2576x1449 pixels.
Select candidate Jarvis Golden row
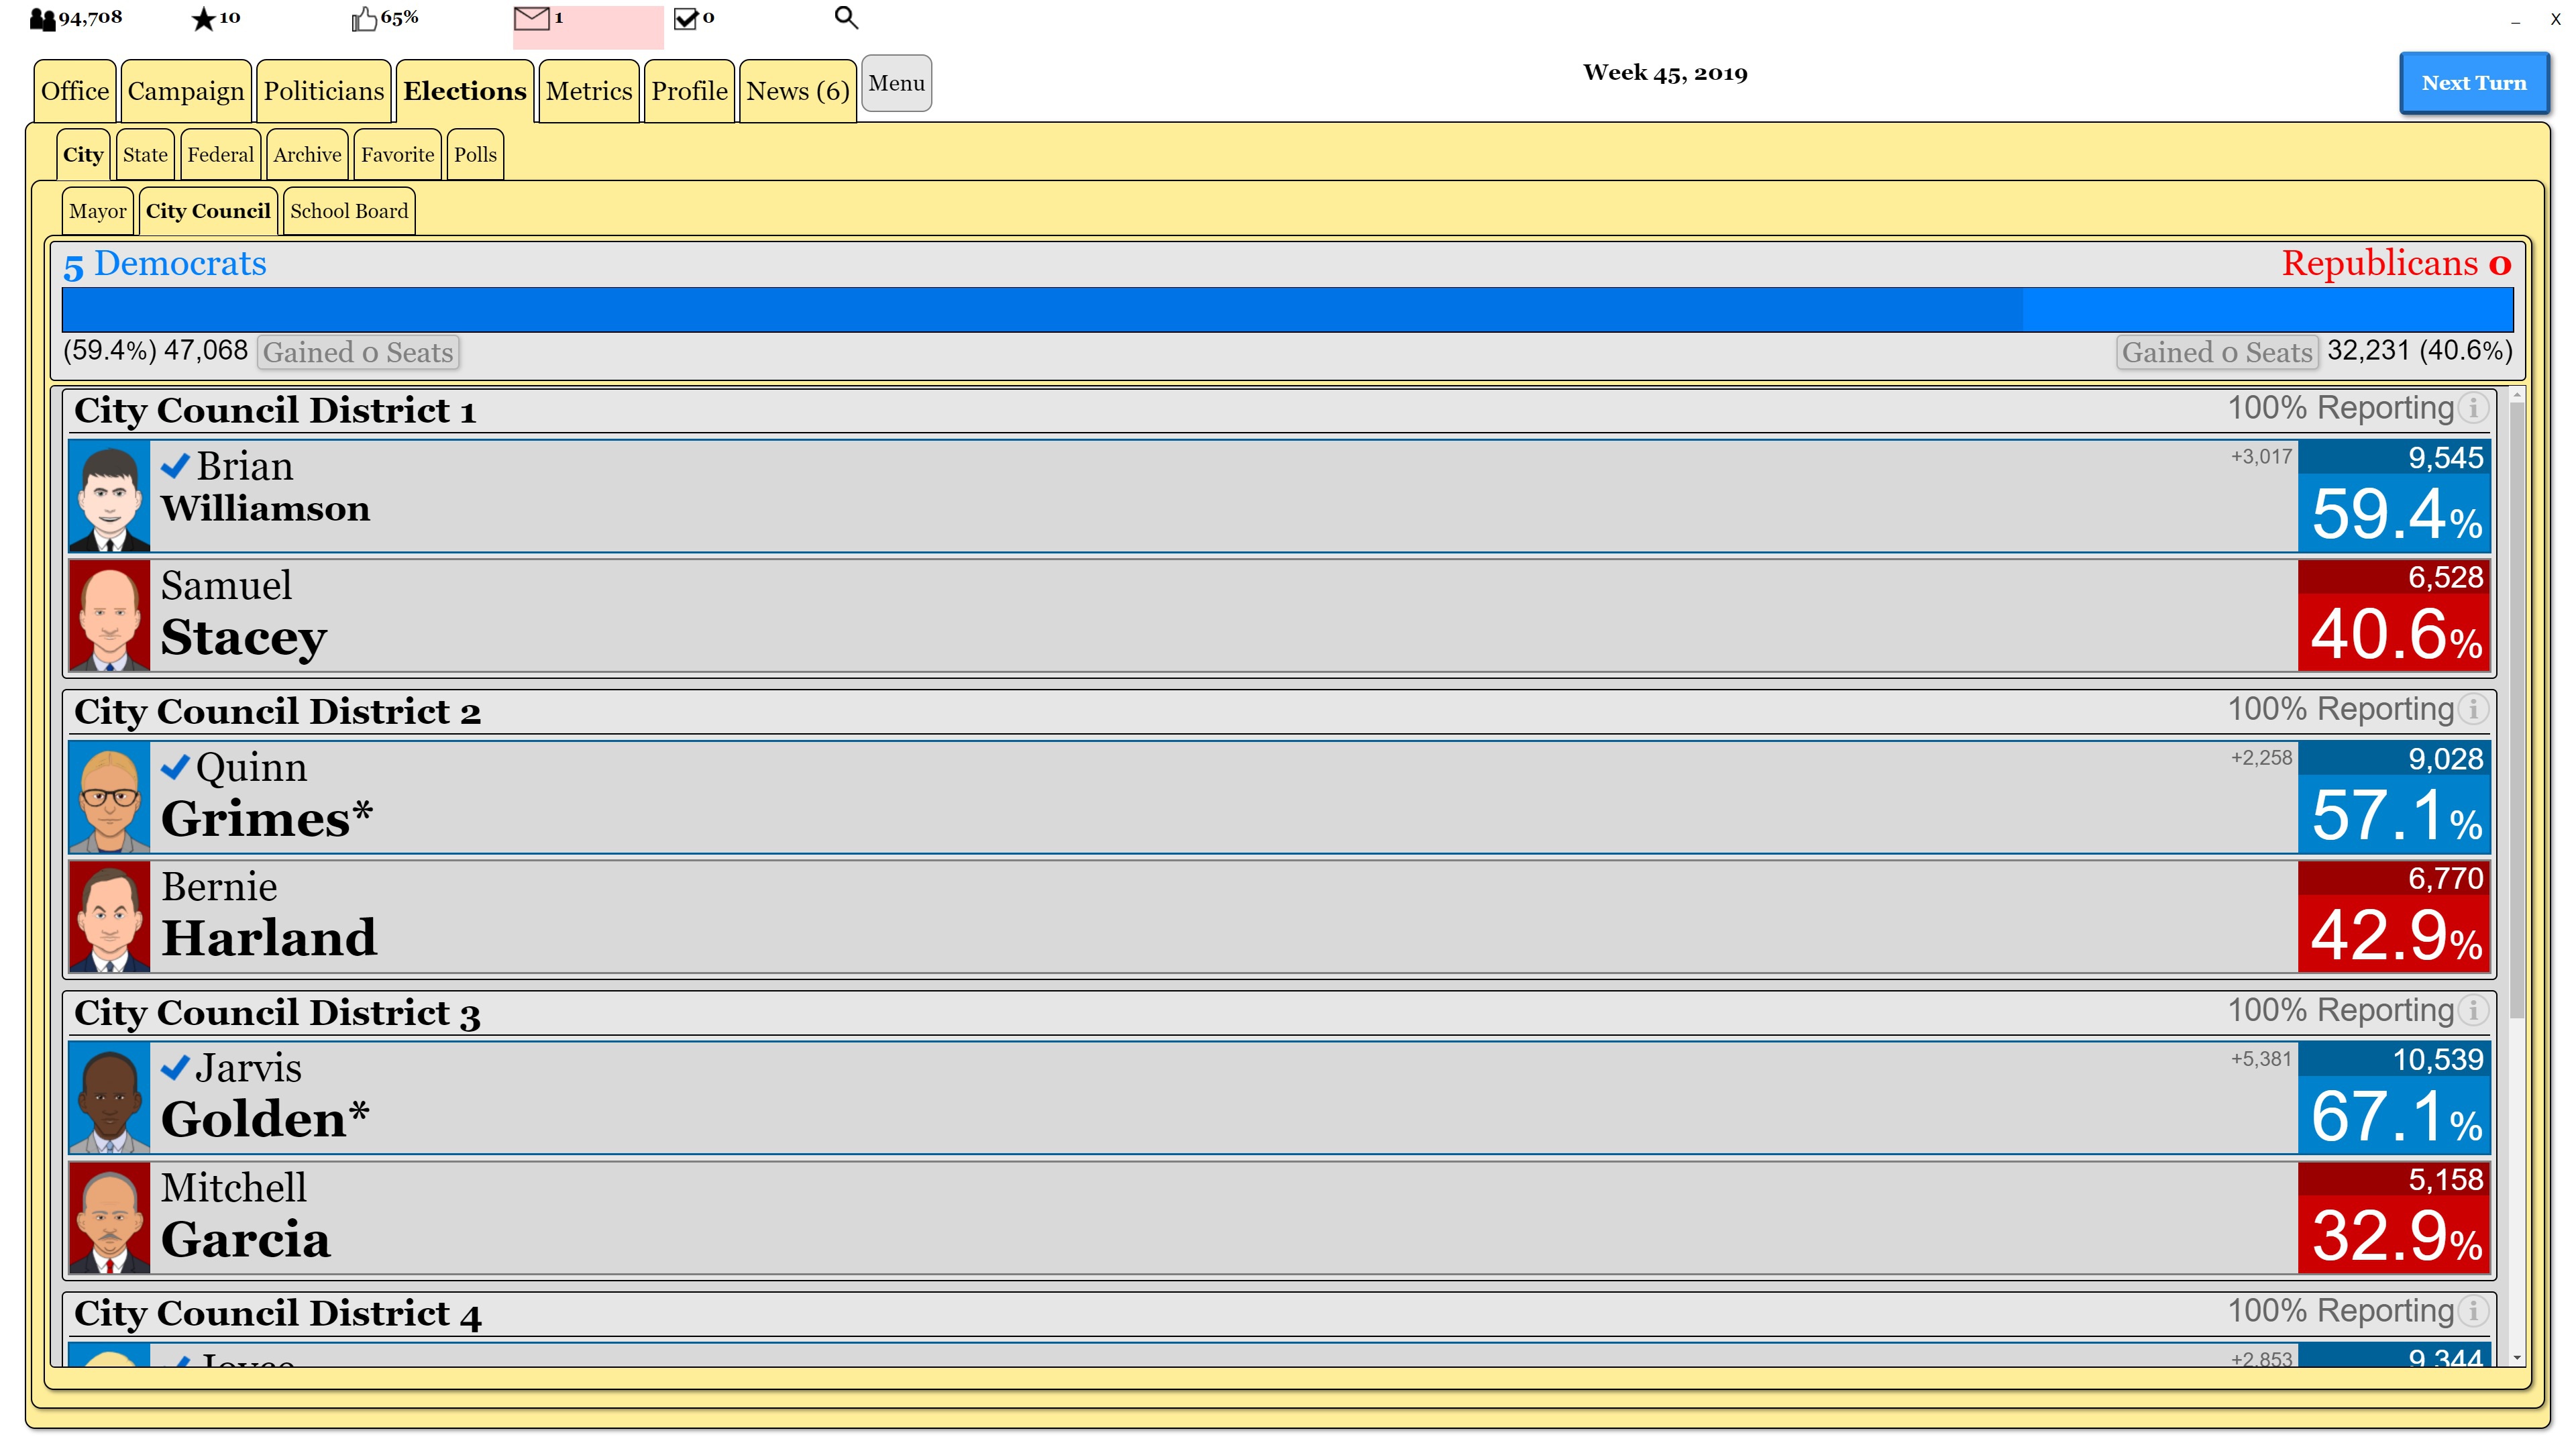tap(1200, 1097)
